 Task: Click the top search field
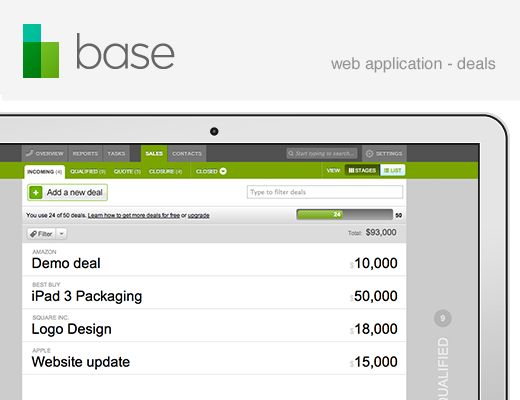[322, 153]
